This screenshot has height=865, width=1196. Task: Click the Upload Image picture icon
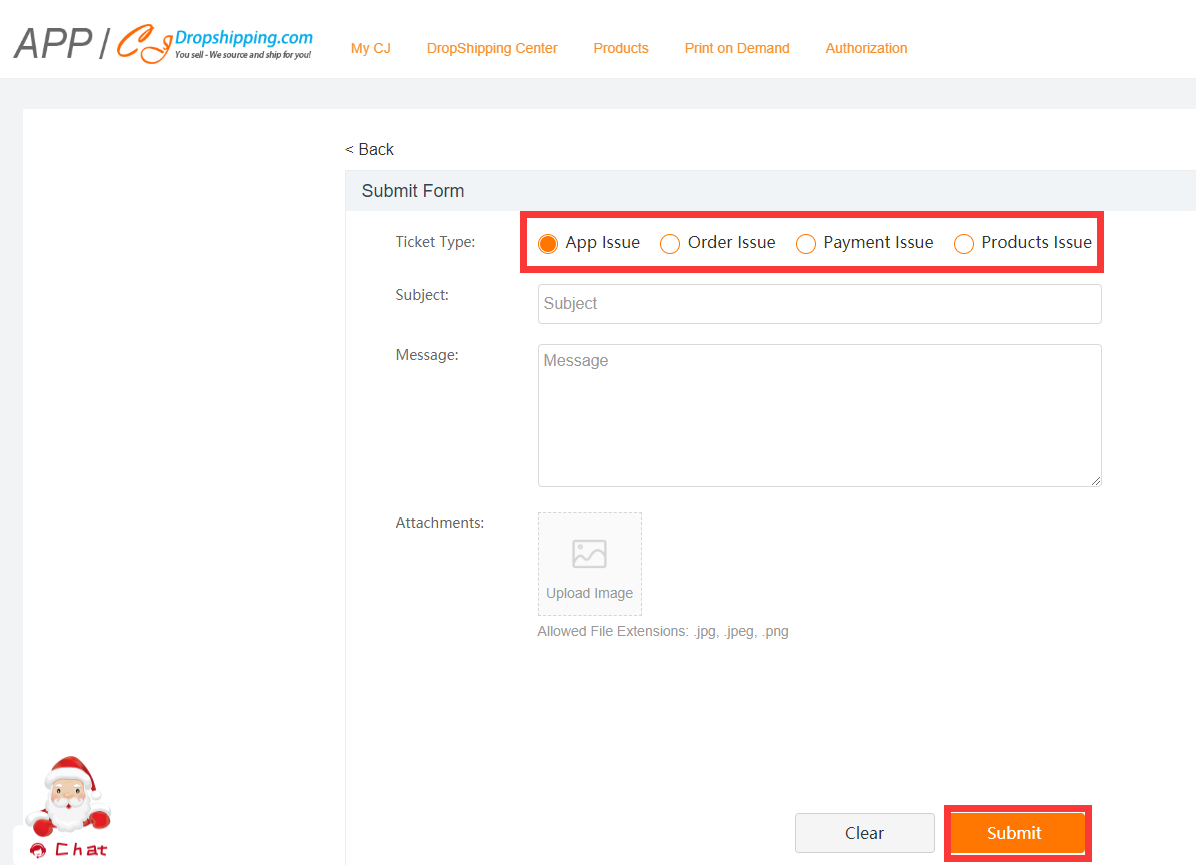coord(590,554)
